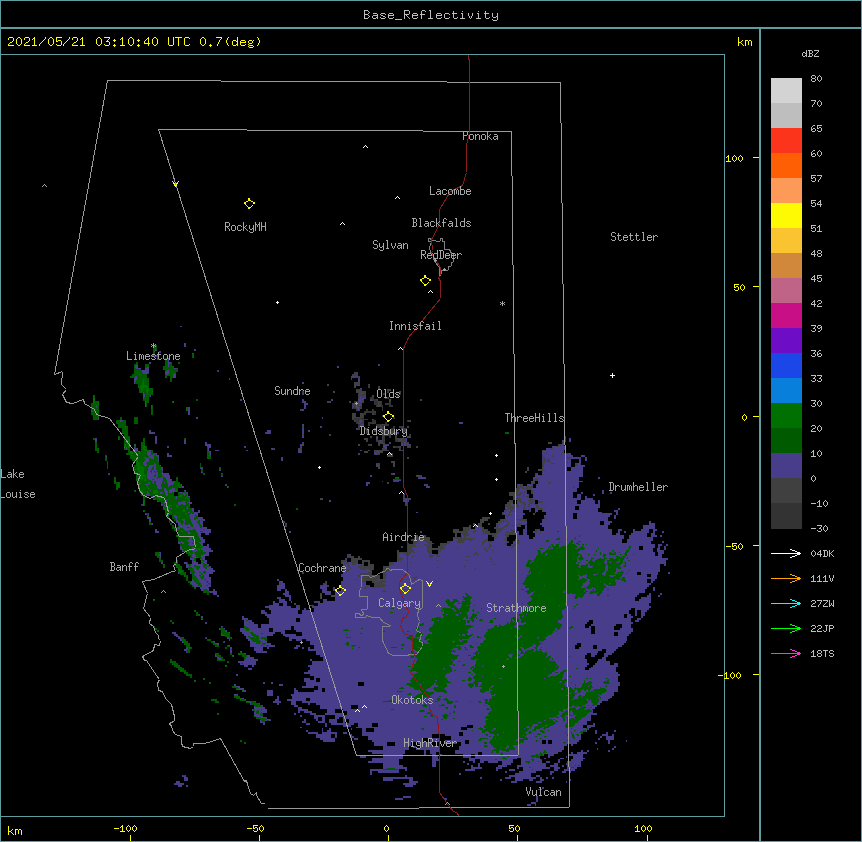Screen dimensions: 862x842
Task: Click the dBZ legend heading
Action: point(810,54)
